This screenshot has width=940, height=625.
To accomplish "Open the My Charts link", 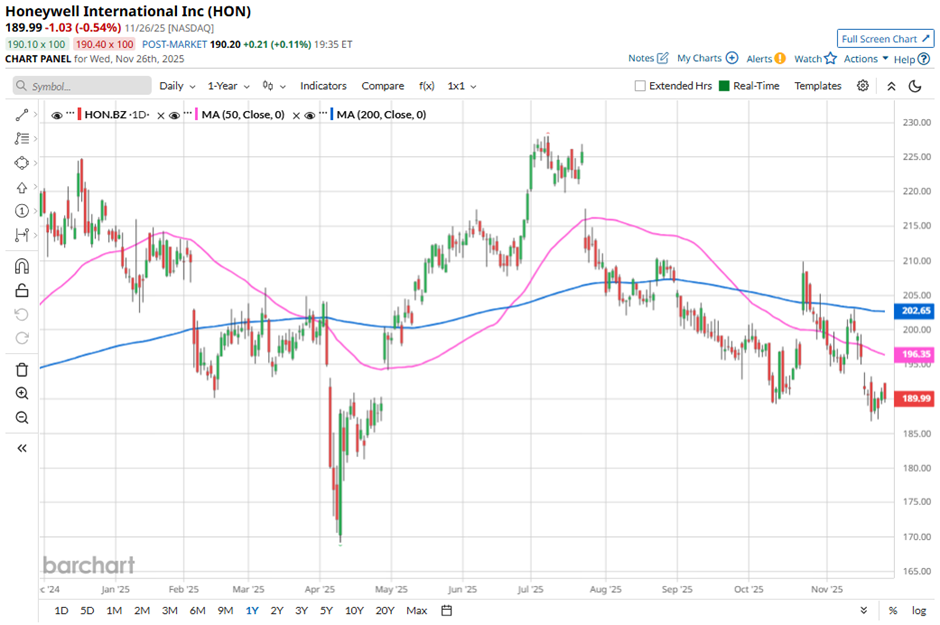I will point(707,59).
